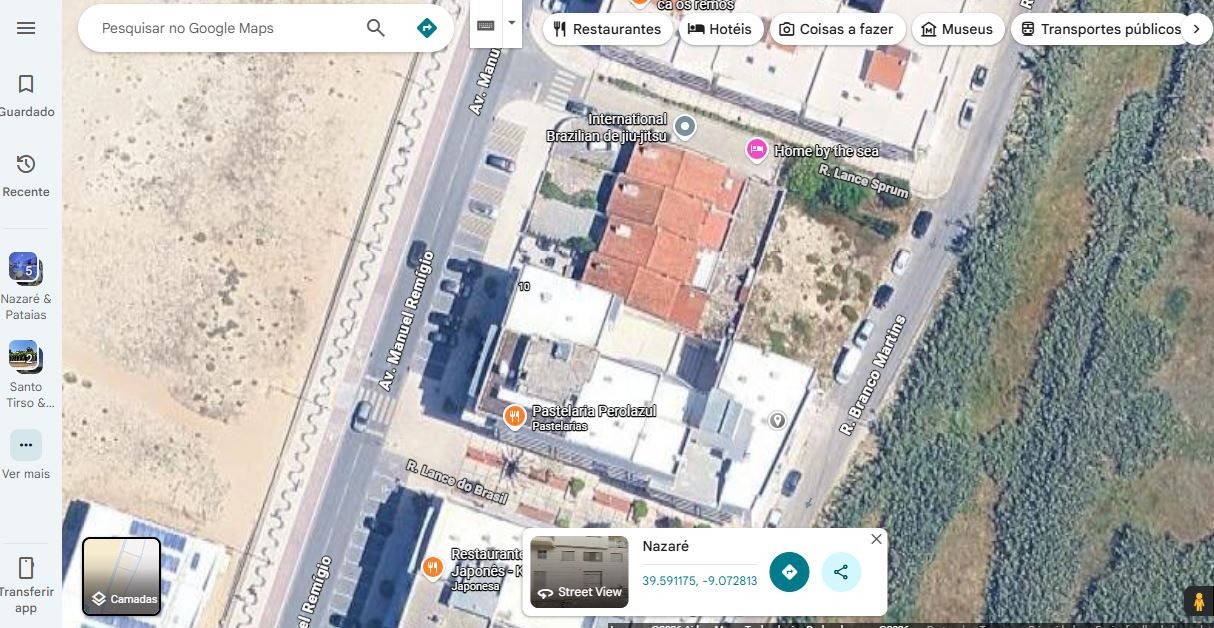Open the Guardado saved places
This screenshot has height=628, width=1214.
tap(27, 94)
